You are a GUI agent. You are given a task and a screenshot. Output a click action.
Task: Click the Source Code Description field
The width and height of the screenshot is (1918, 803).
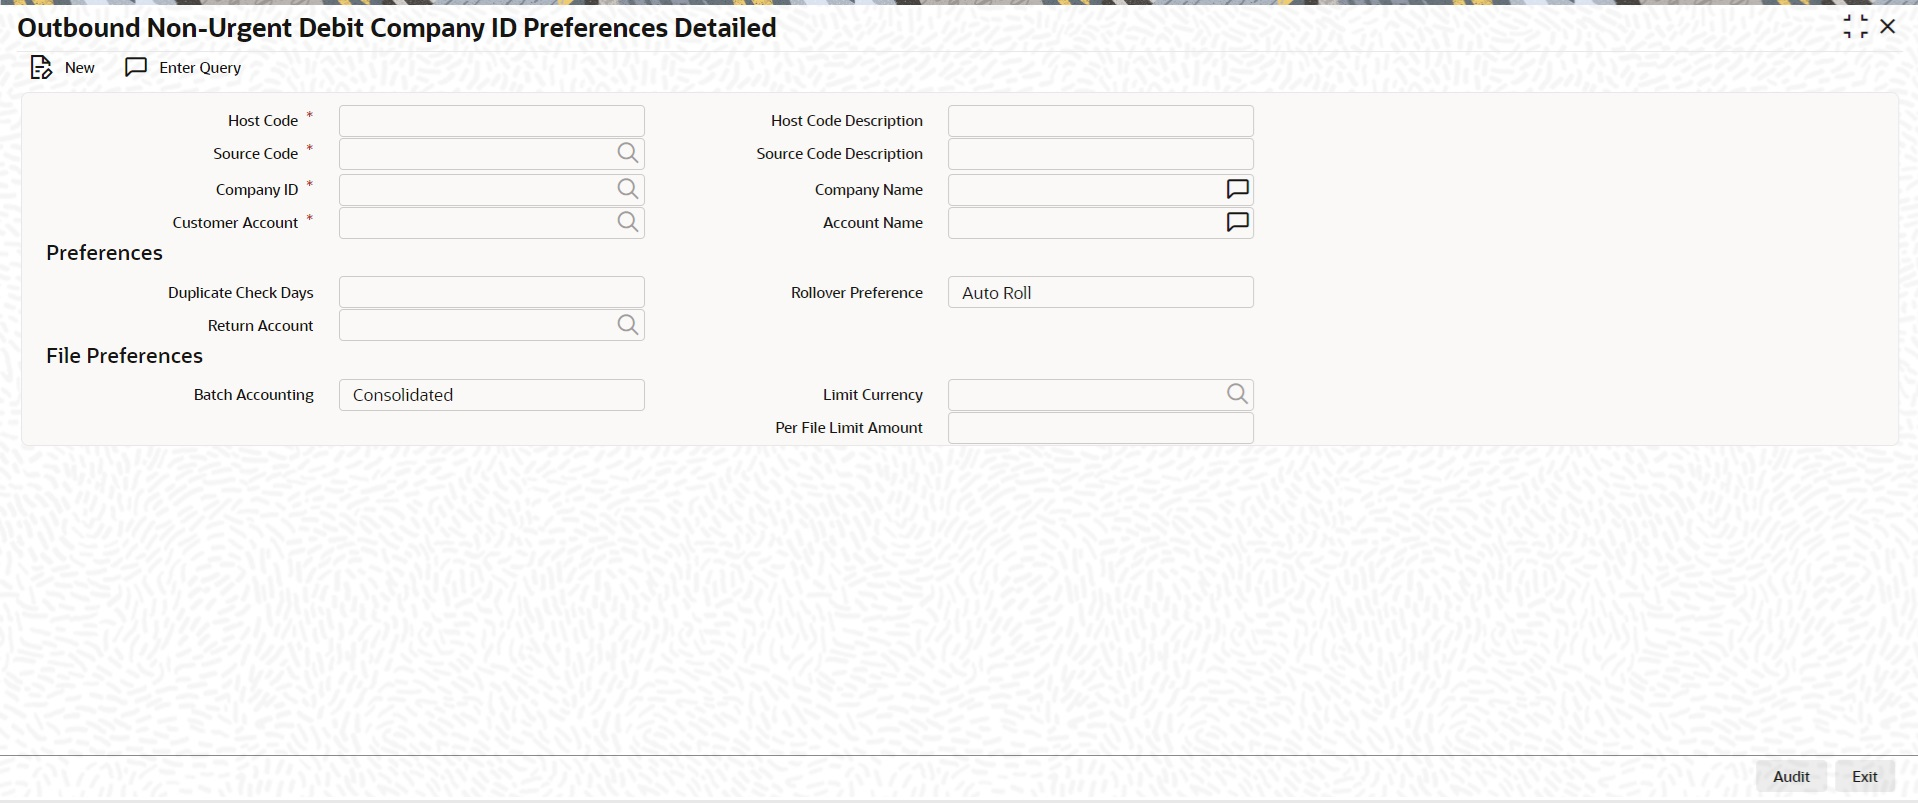pos(1100,154)
